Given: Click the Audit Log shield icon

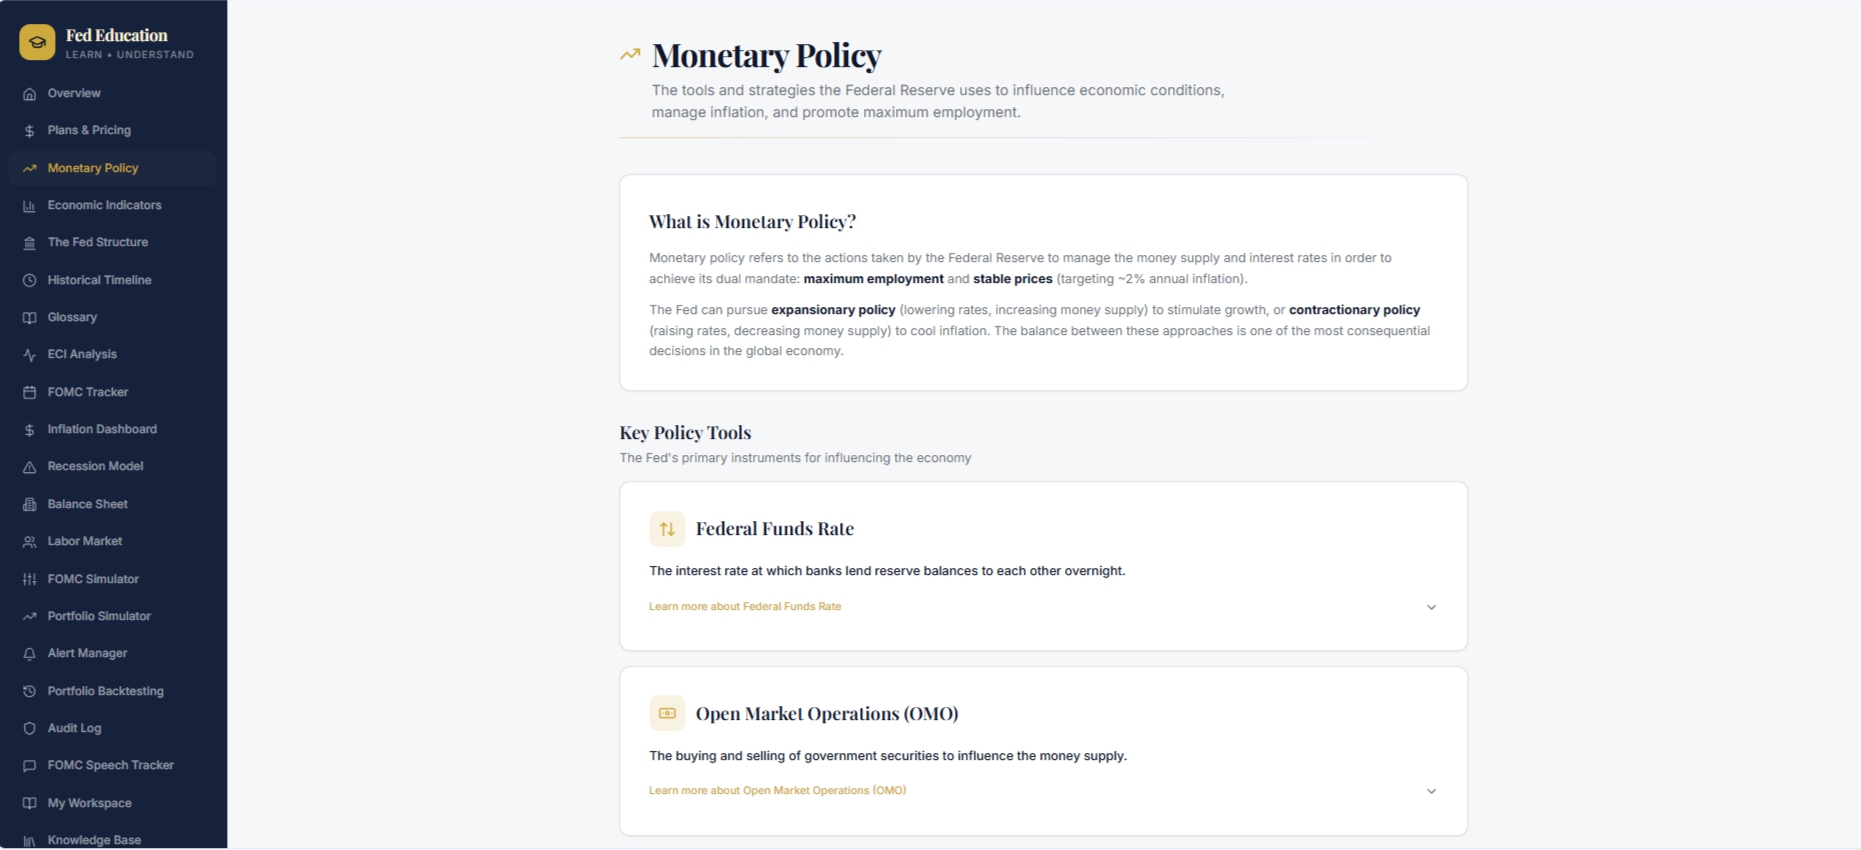Looking at the screenshot, I should (29, 729).
